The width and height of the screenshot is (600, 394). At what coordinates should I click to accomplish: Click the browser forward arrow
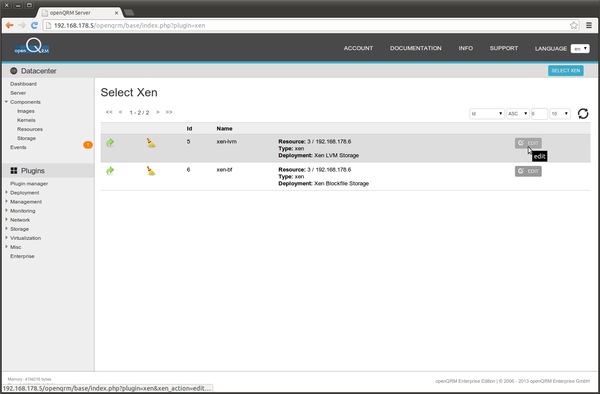[x=22, y=25]
